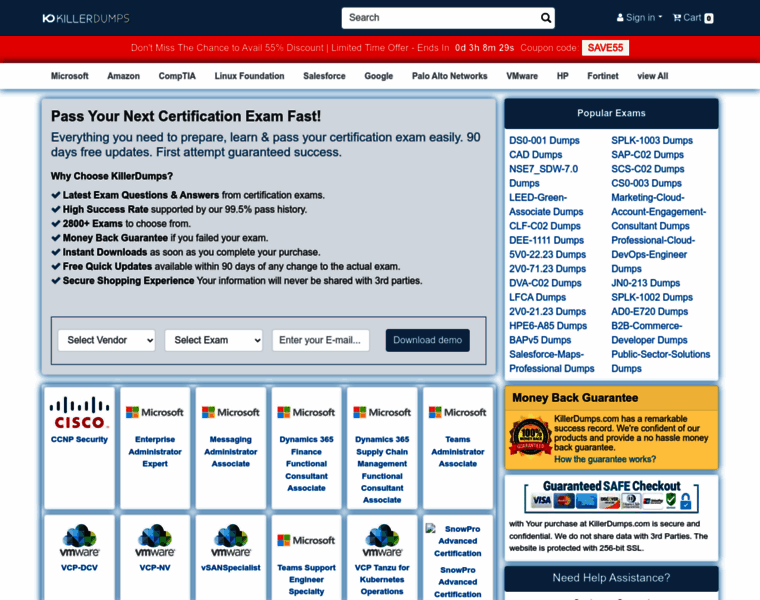This screenshot has width=760, height=600.
Task: Open the CompTIA vendor menu
Action: tap(177, 76)
